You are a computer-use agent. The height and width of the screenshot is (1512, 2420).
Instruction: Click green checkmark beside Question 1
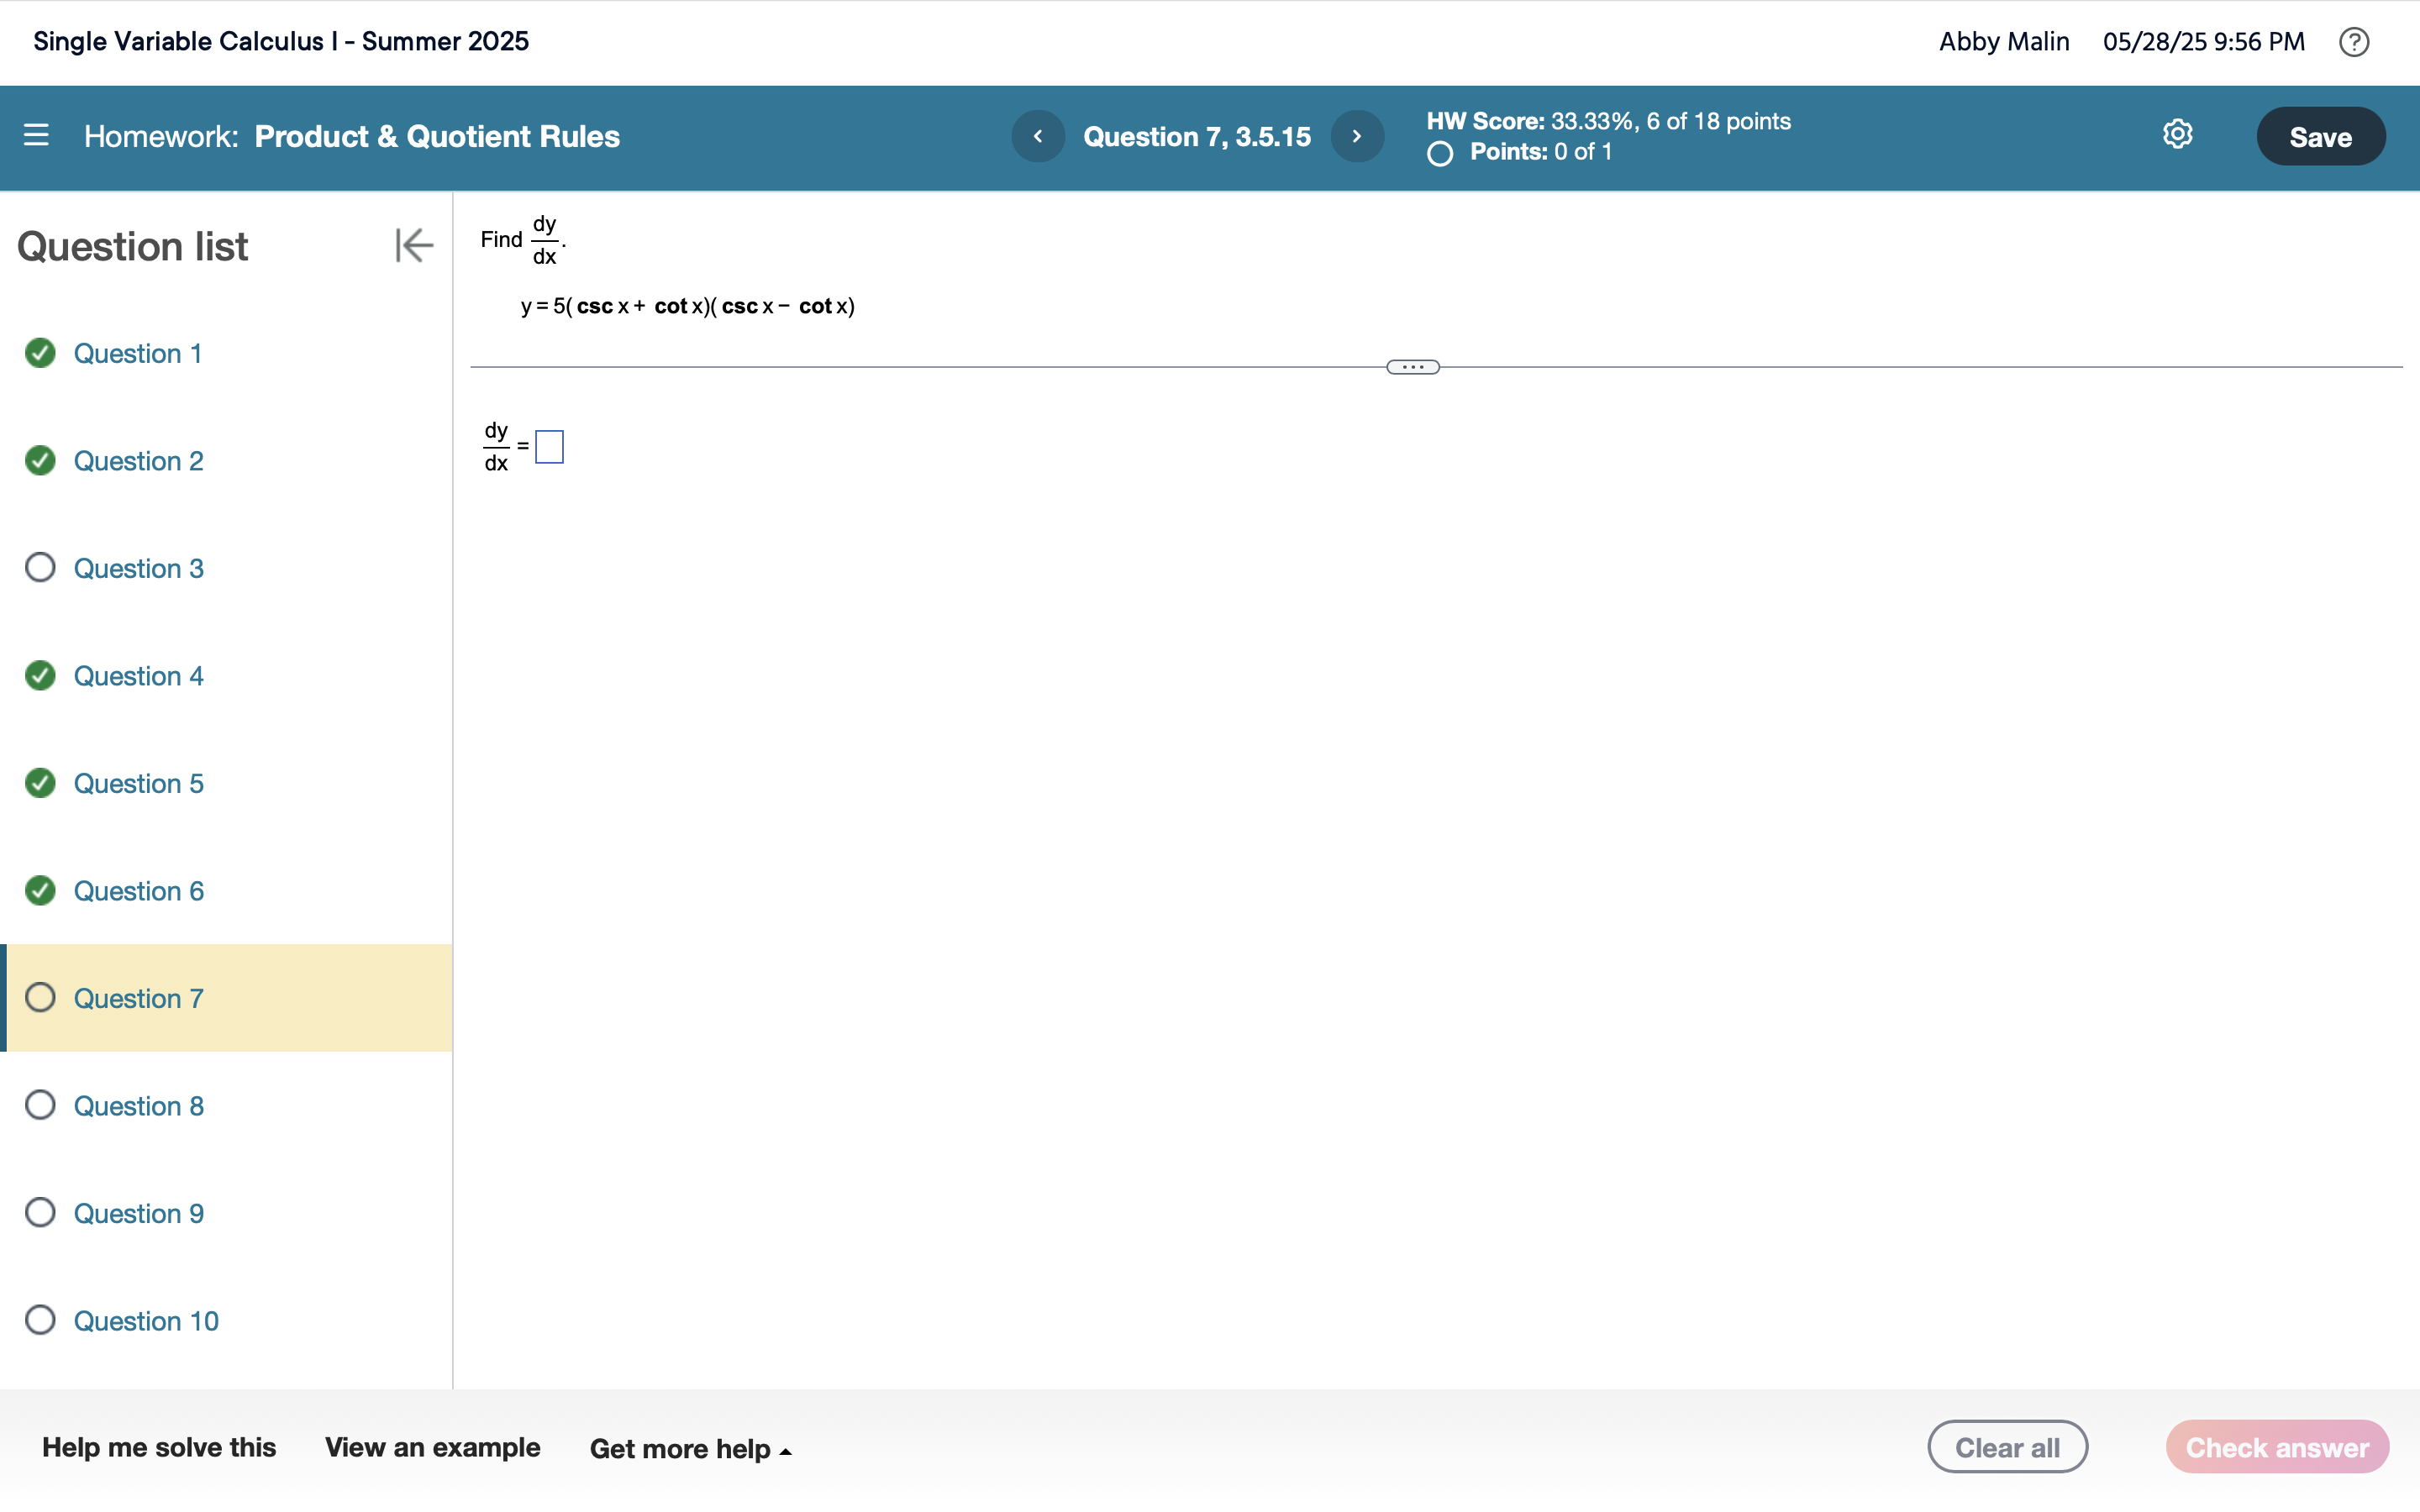[x=40, y=353]
